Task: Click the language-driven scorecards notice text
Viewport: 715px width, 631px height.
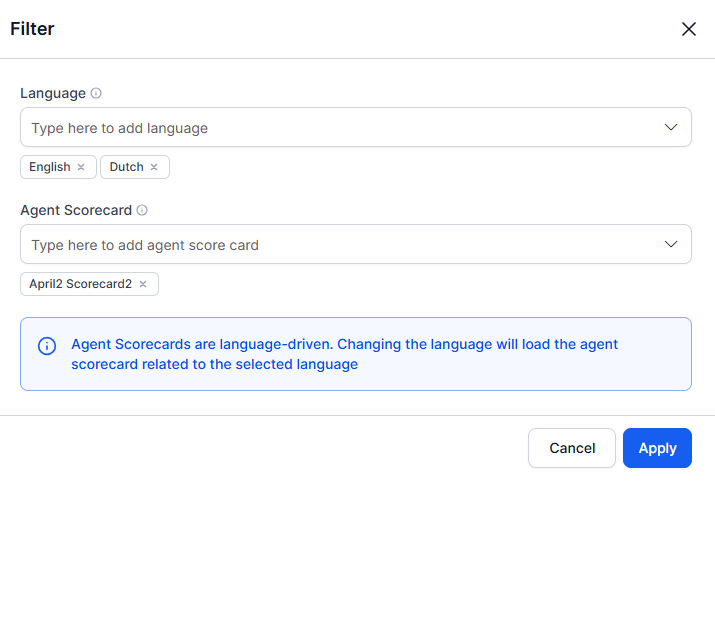Action: pos(345,354)
